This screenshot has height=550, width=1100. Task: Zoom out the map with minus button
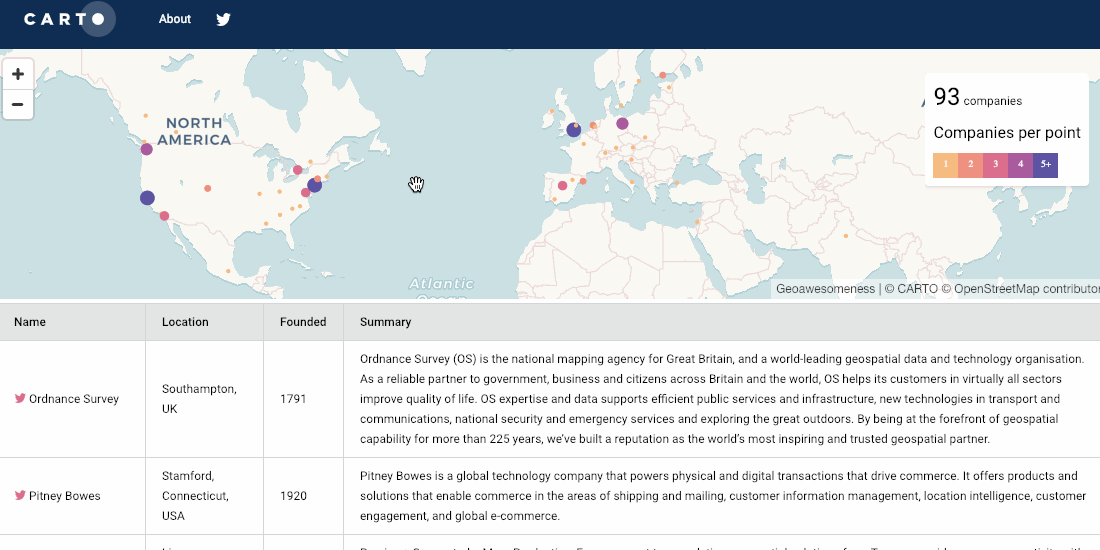(x=18, y=105)
